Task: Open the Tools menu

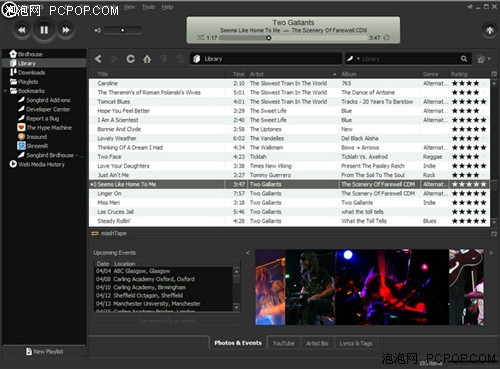Action: click(x=148, y=7)
